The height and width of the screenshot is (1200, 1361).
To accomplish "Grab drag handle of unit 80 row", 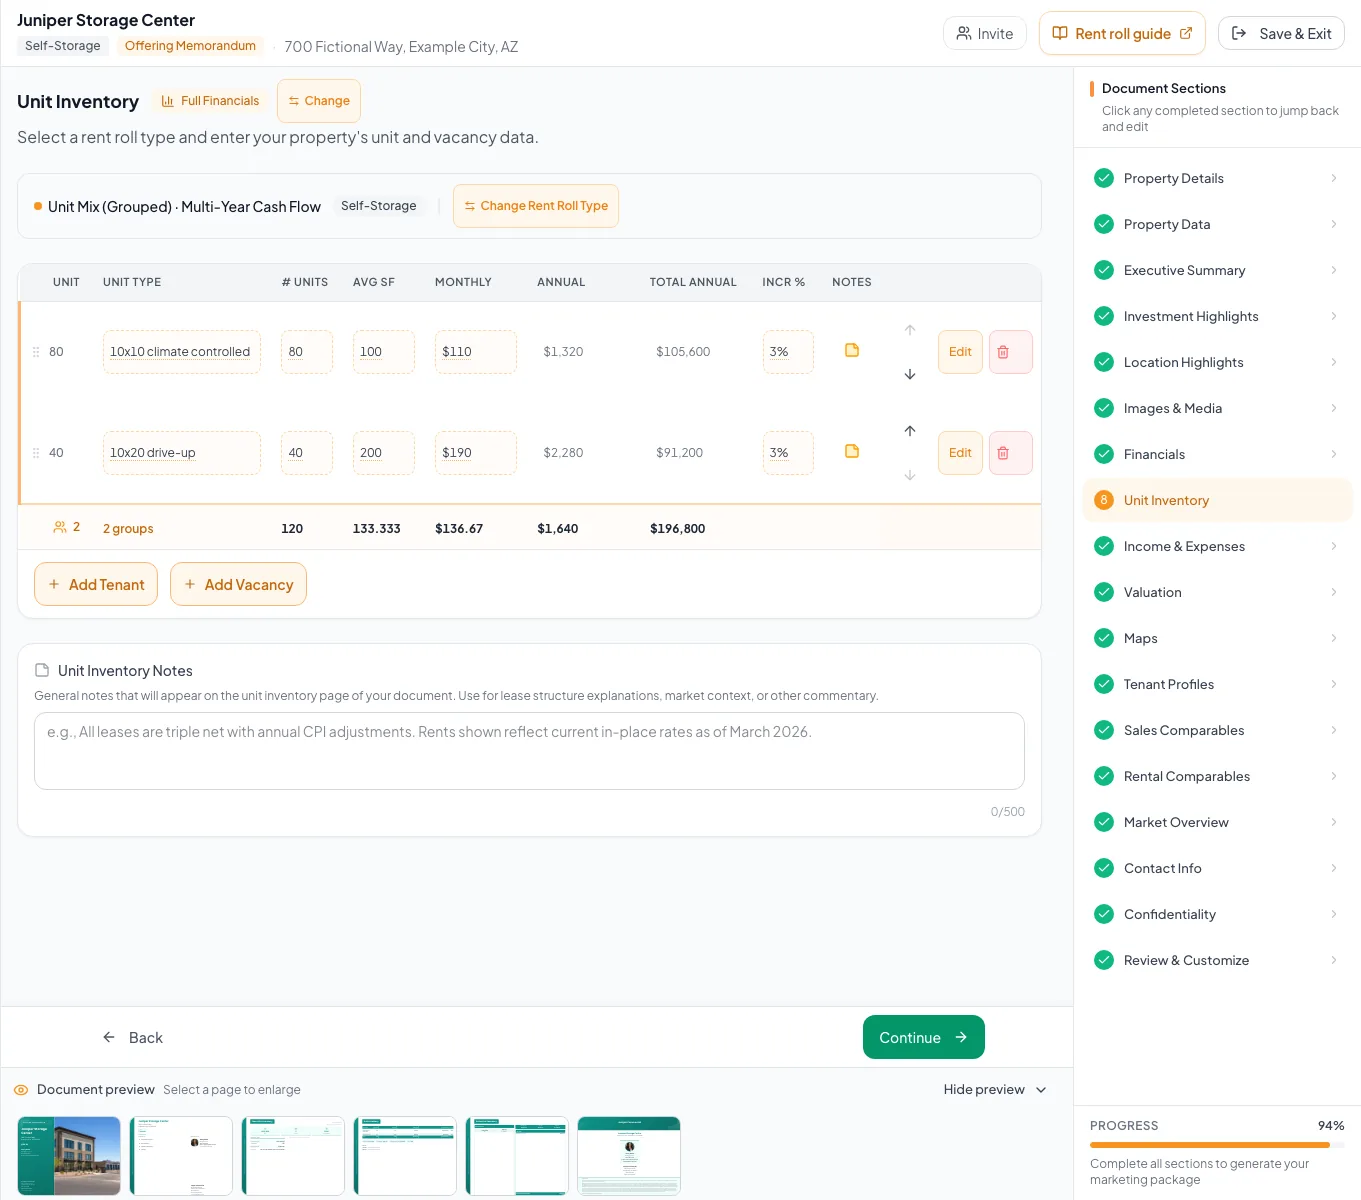I will coord(36,352).
